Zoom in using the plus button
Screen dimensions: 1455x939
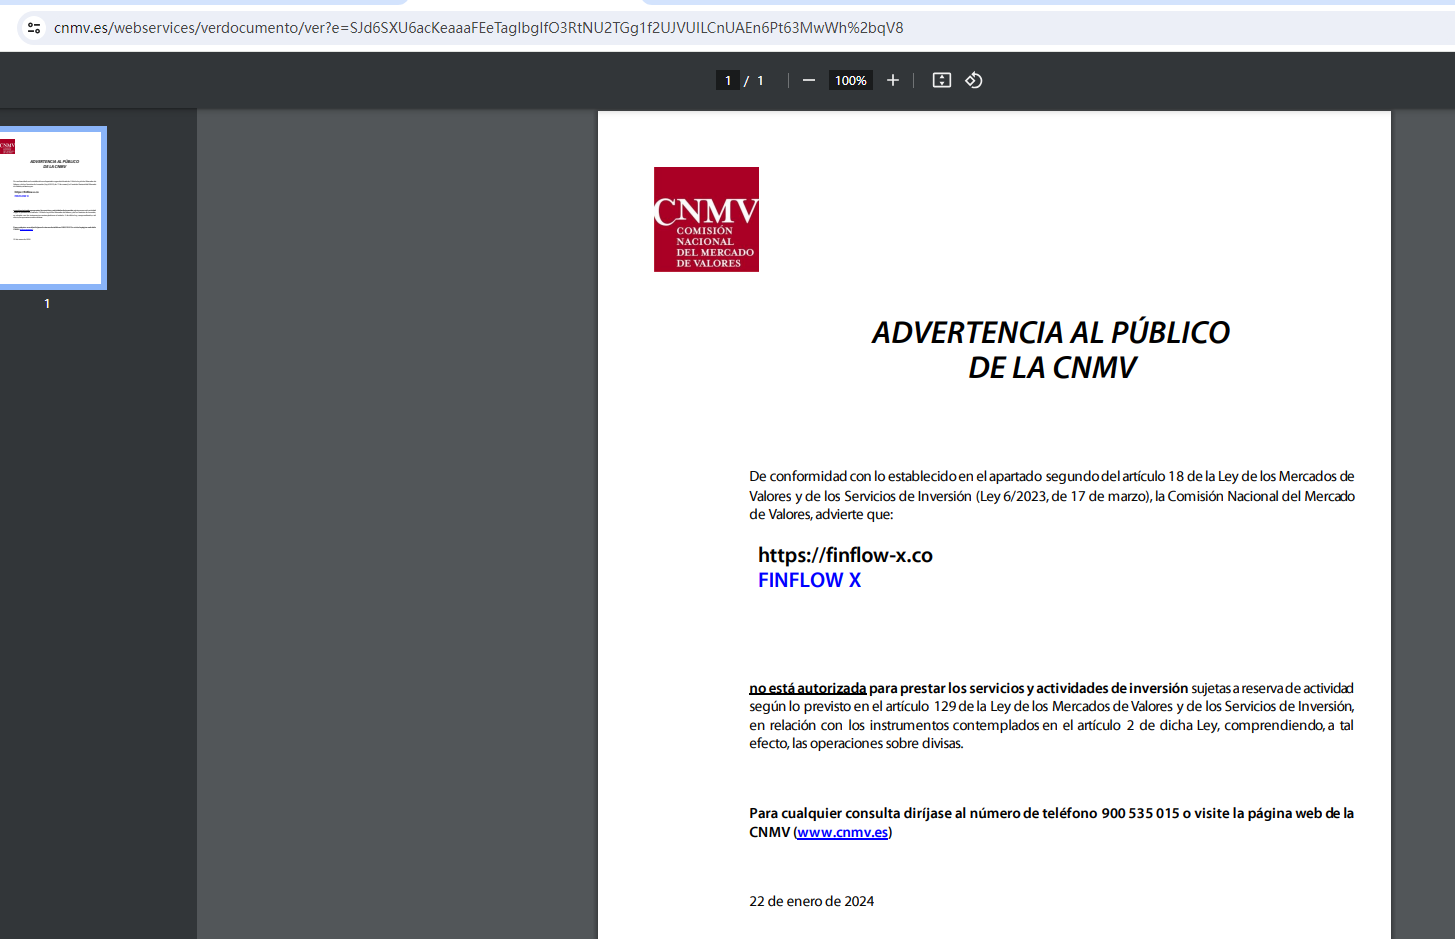coord(893,80)
